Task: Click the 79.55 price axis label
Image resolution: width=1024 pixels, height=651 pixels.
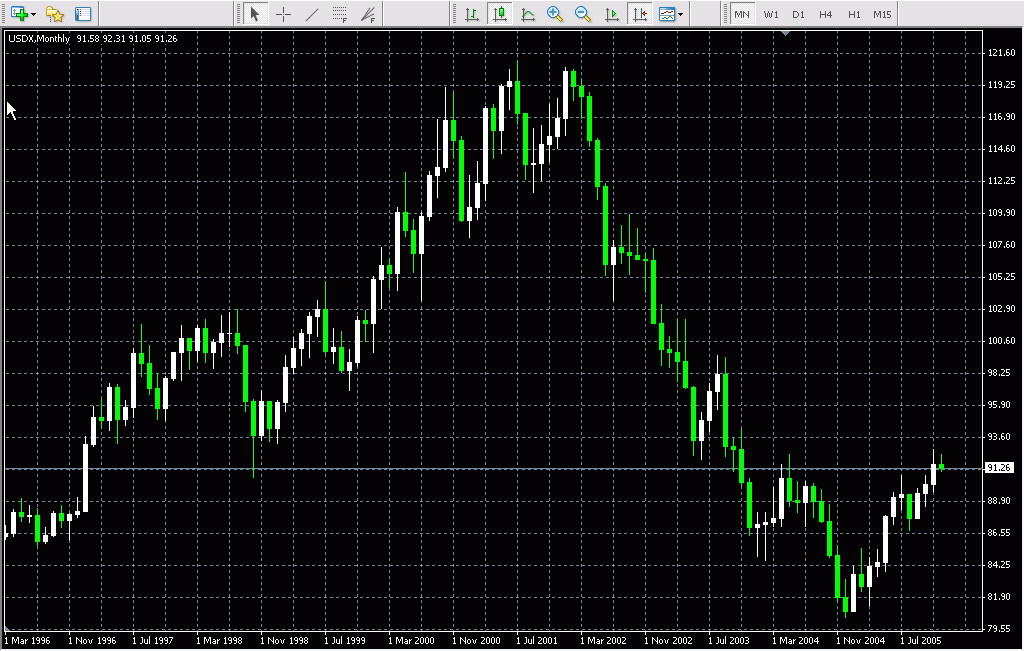Action: pos(1002,628)
